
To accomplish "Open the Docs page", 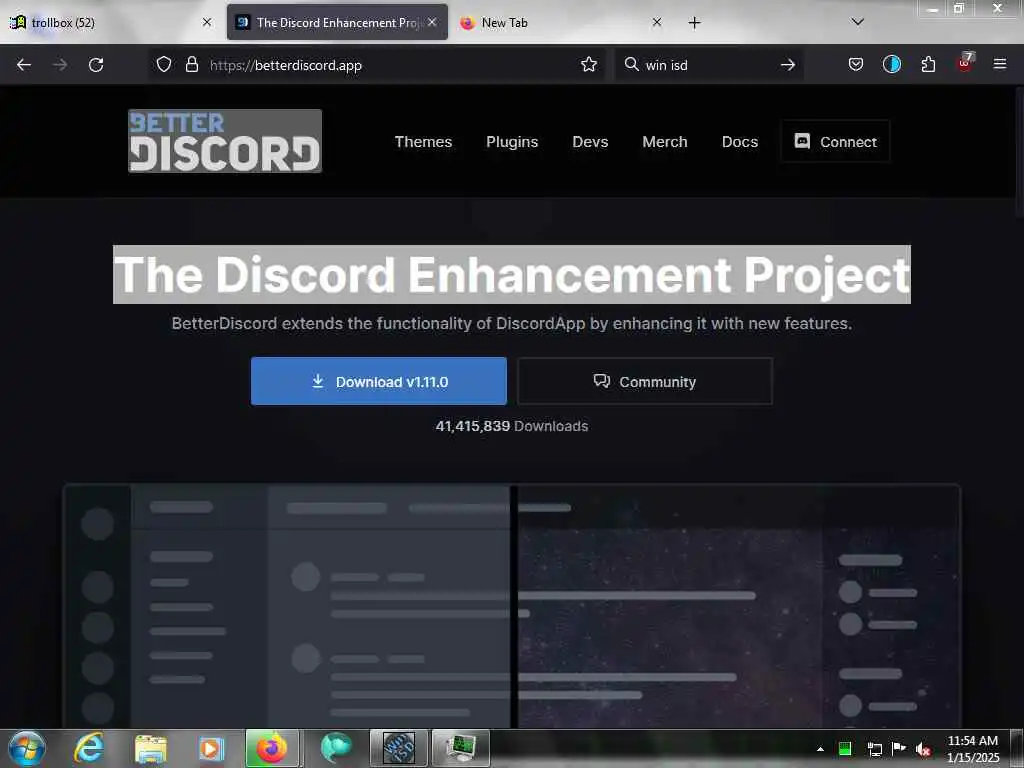I will click(x=739, y=142).
